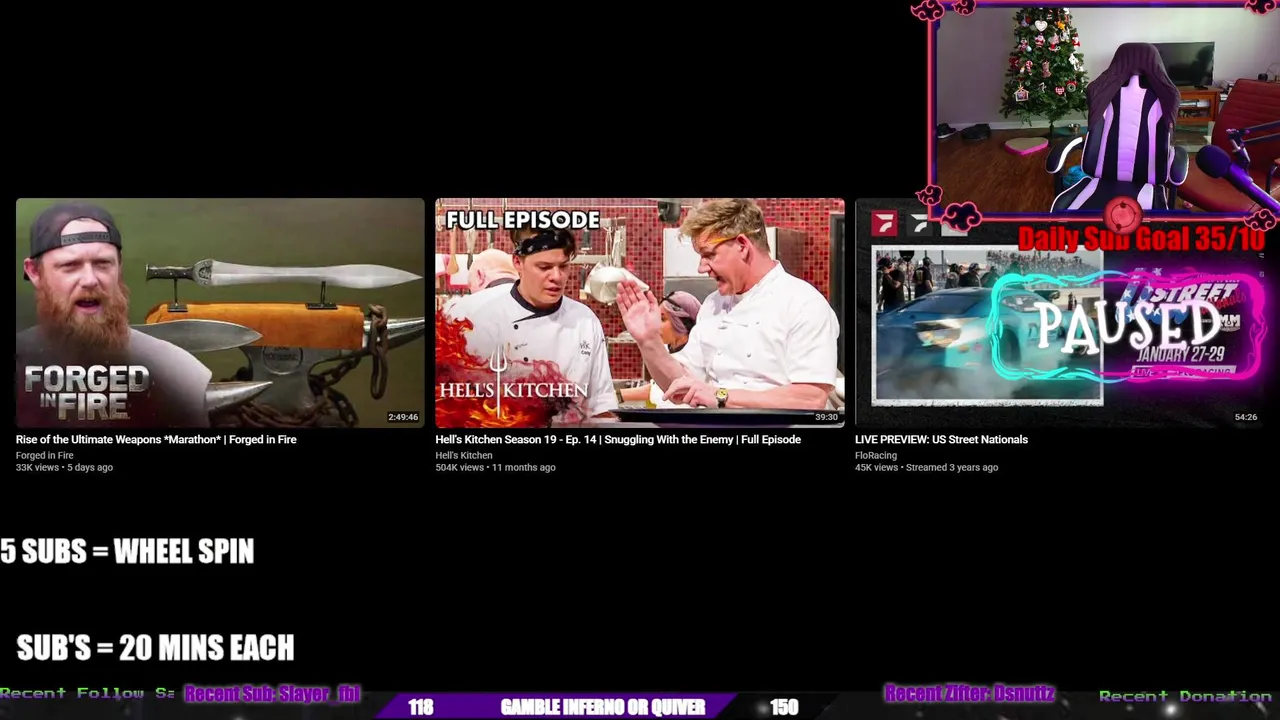Click '33K views • 5 days ago' text
This screenshot has width=1280, height=720.
(x=64, y=467)
